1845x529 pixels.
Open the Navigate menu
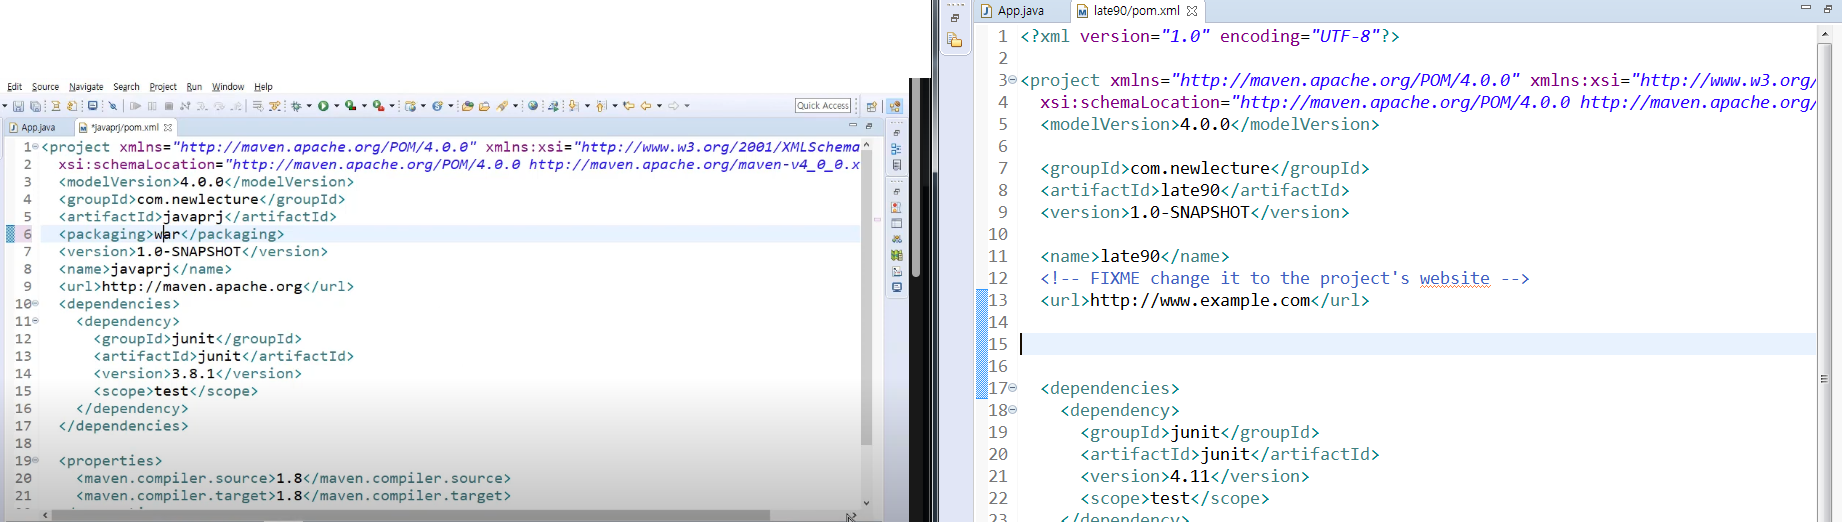(x=86, y=87)
